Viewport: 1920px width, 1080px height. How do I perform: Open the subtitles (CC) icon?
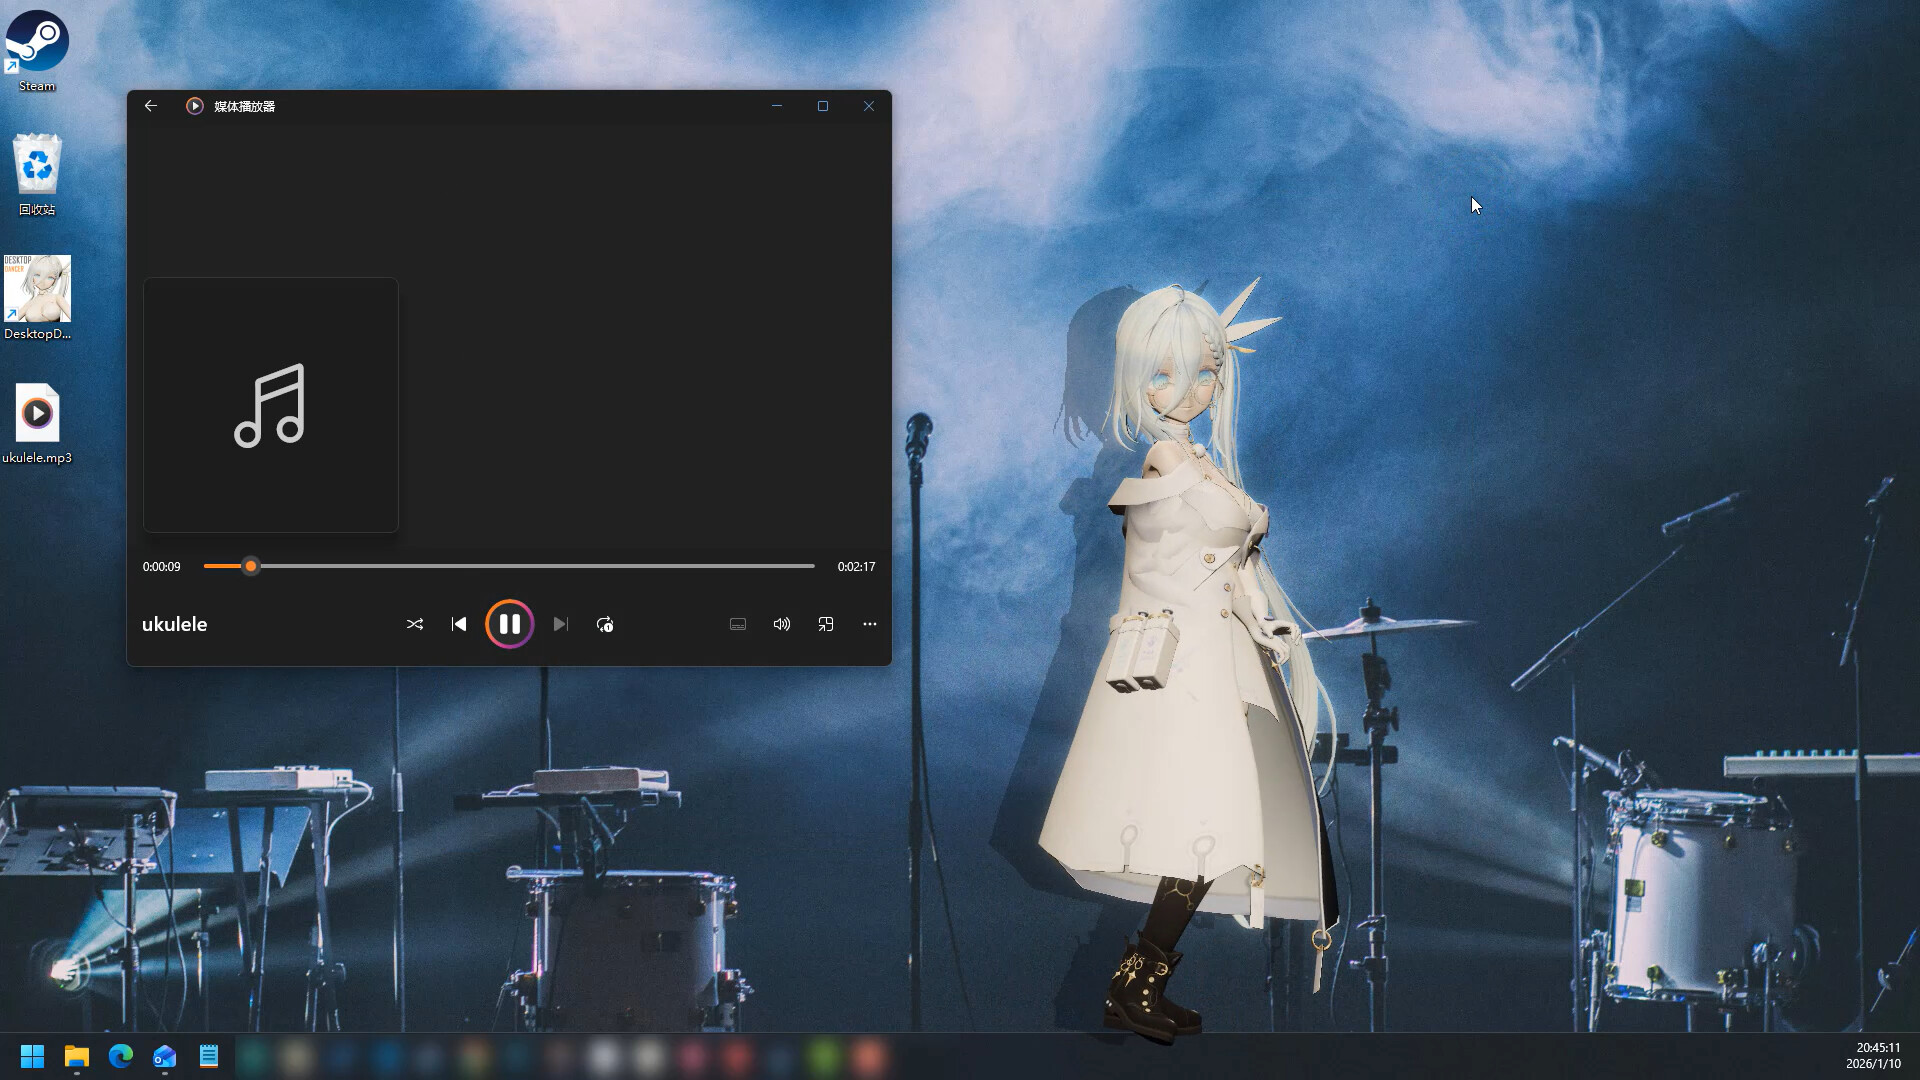(x=738, y=624)
